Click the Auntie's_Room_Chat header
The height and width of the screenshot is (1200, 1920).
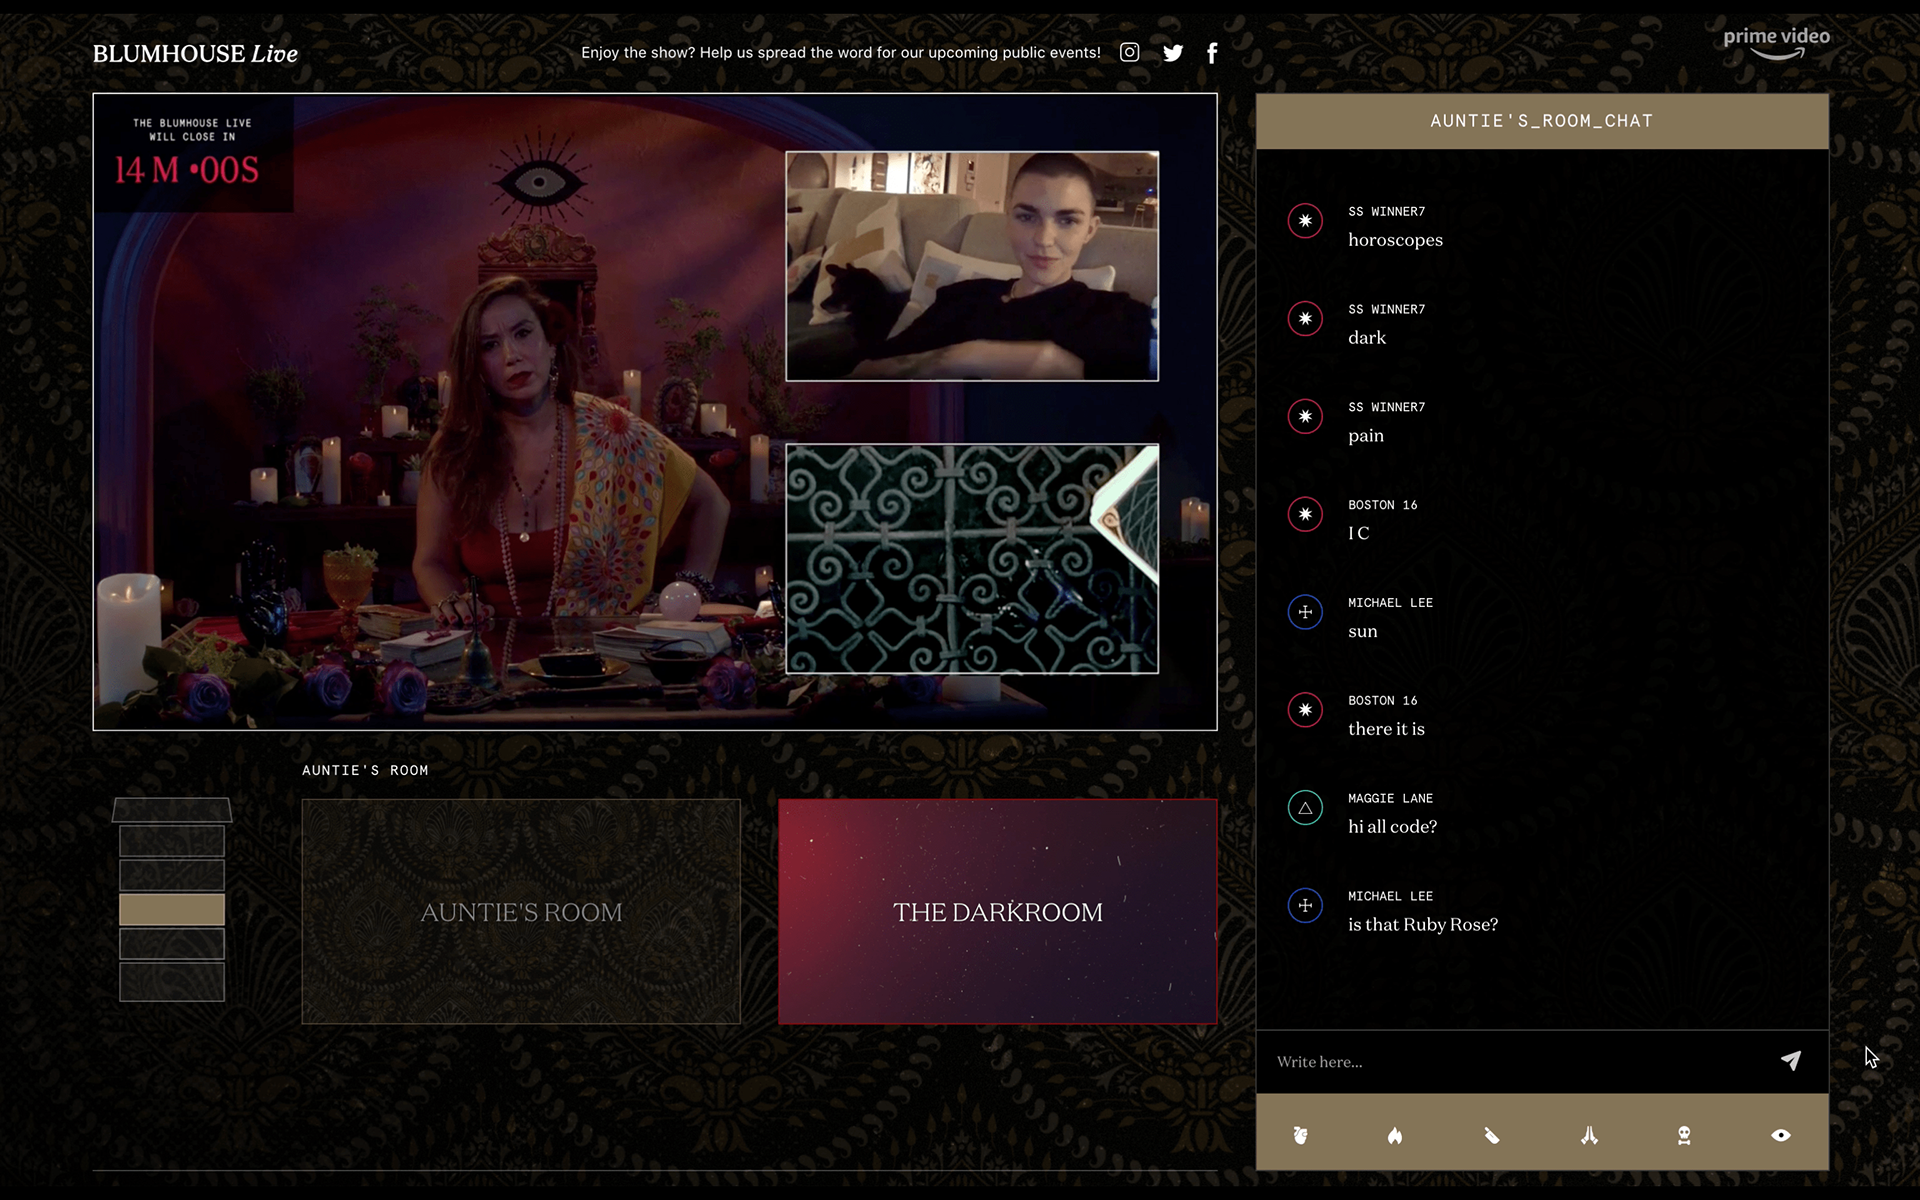pos(1542,121)
